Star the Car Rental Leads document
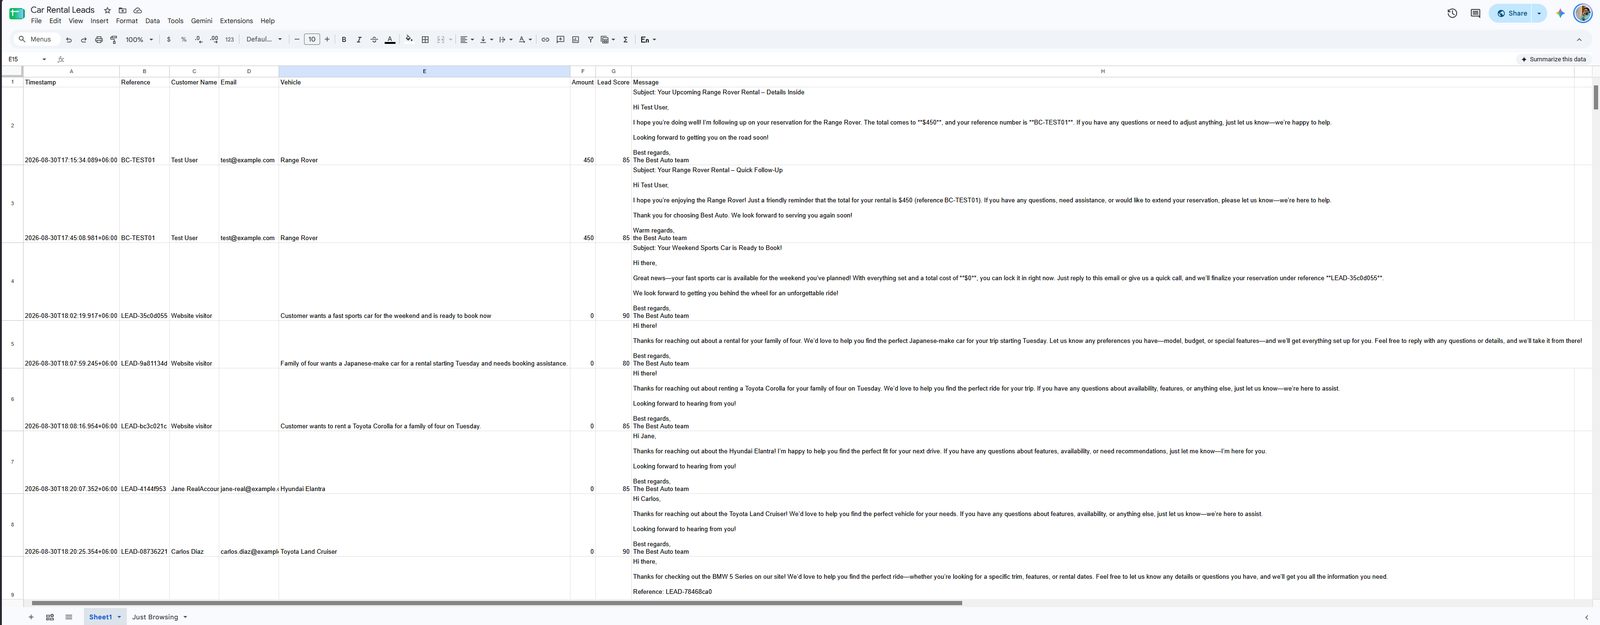 pos(107,10)
